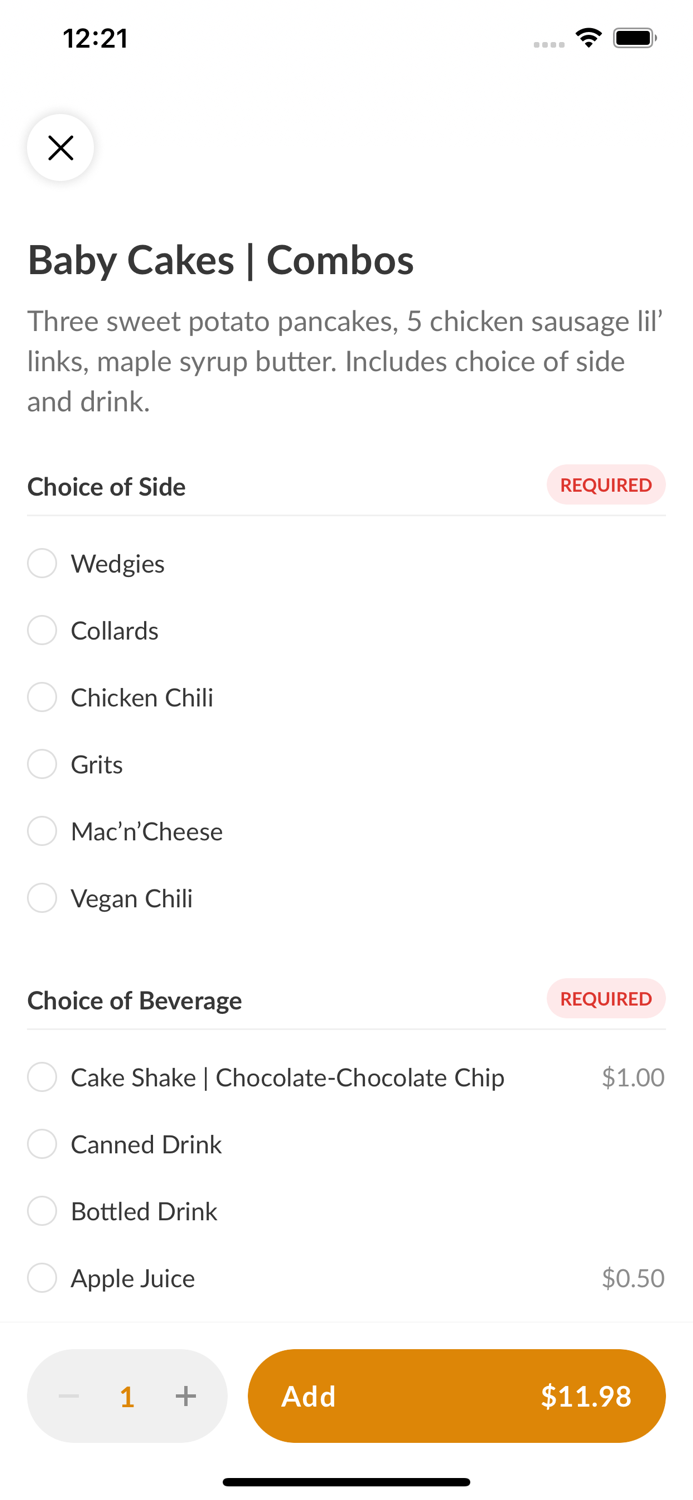Tap the plus icon to increase quantity

(x=186, y=1396)
